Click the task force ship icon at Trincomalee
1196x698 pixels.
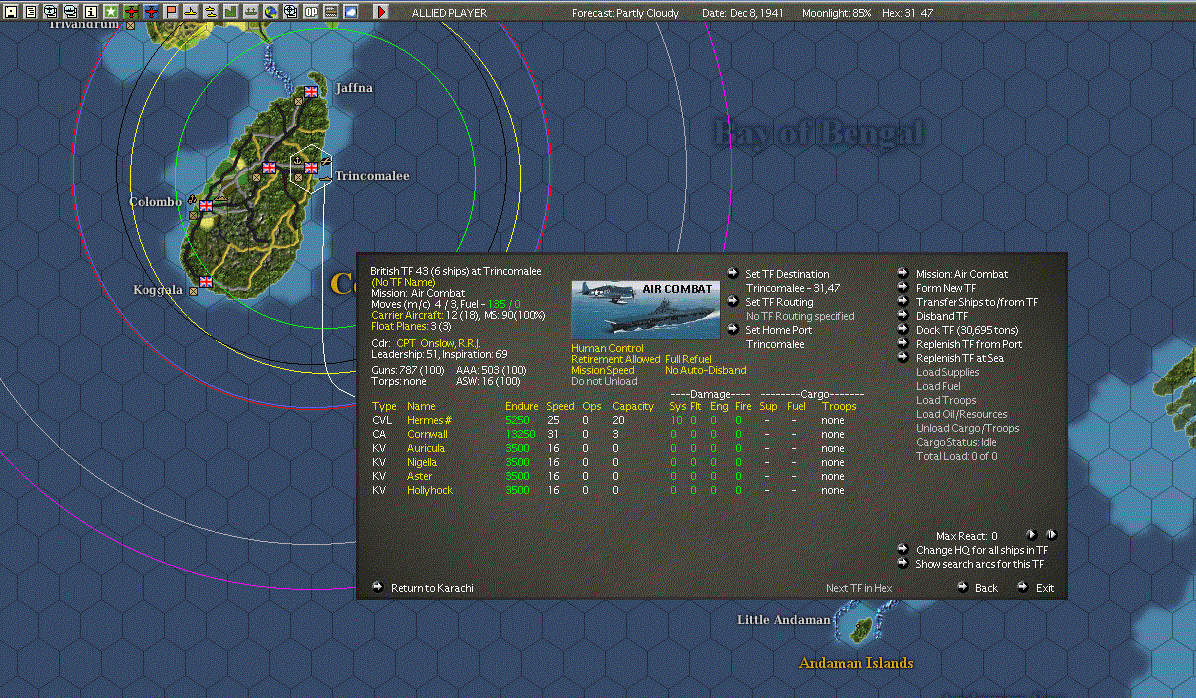pyautogui.click(x=326, y=179)
